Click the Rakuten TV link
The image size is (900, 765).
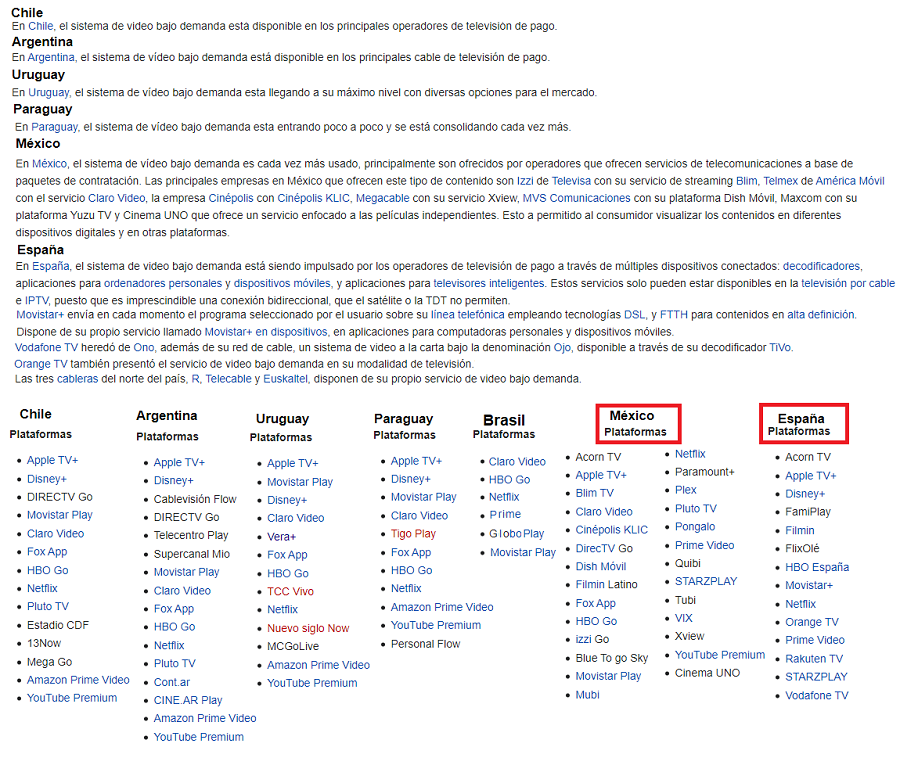coord(814,659)
